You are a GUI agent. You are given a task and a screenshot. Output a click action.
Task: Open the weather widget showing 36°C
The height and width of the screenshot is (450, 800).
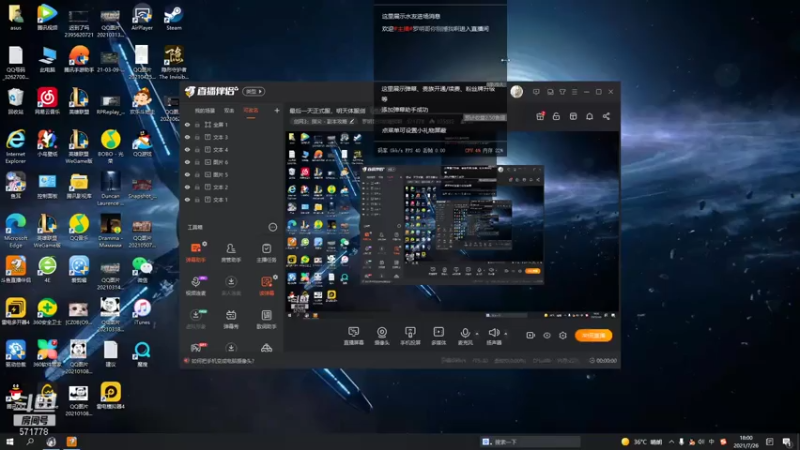pyautogui.click(x=642, y=442)
